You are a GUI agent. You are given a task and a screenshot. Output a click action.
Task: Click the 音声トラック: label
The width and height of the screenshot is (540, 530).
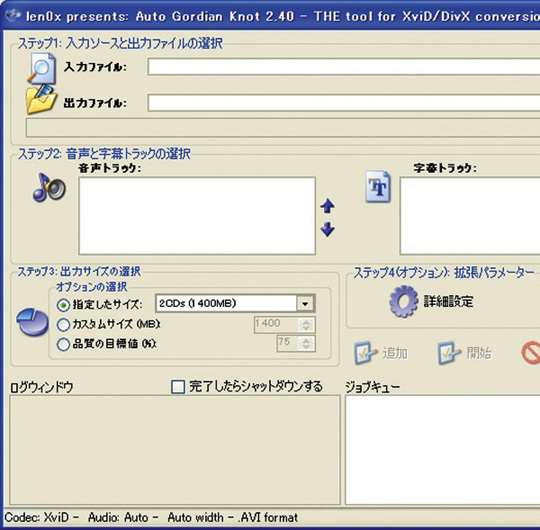110,168
